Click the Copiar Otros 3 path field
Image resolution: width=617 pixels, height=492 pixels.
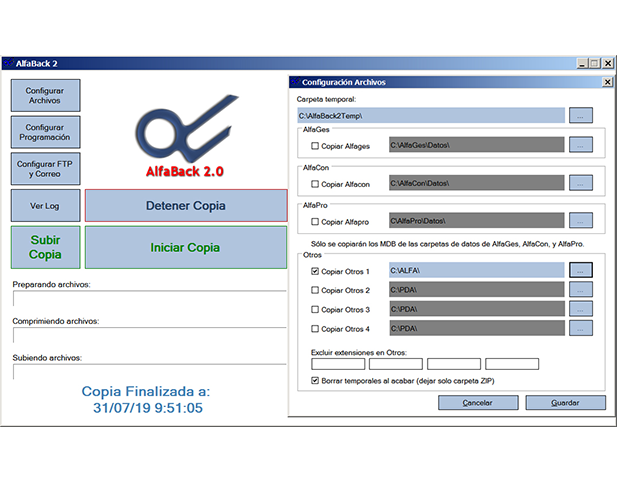pos(477,309)
